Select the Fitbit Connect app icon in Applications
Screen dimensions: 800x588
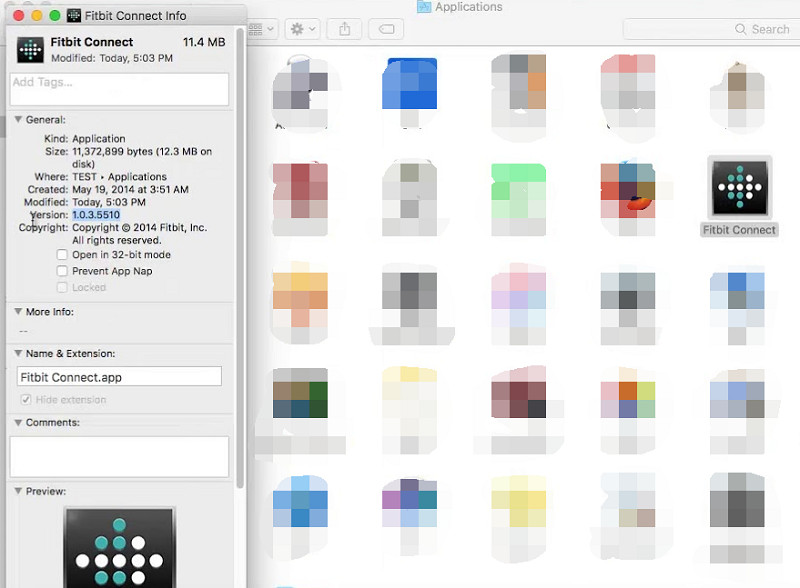click(x=739, y=187)
